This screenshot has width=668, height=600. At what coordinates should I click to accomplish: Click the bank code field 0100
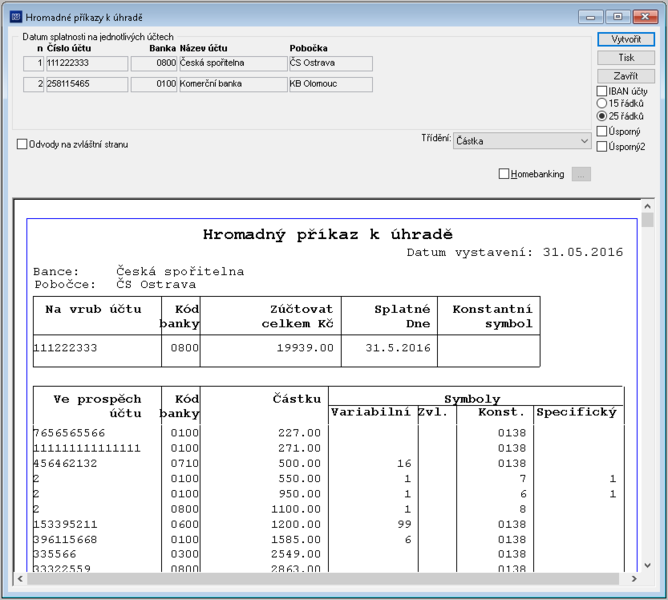154,84
